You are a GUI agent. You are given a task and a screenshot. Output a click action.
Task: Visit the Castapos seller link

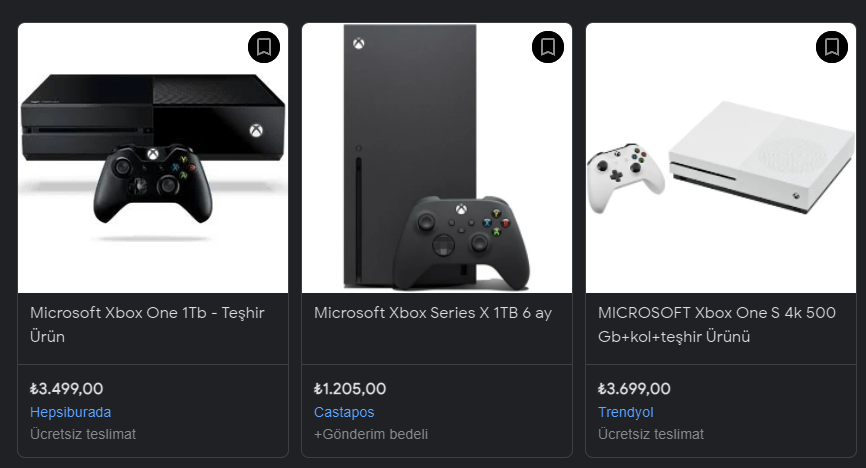click(346, 412)
